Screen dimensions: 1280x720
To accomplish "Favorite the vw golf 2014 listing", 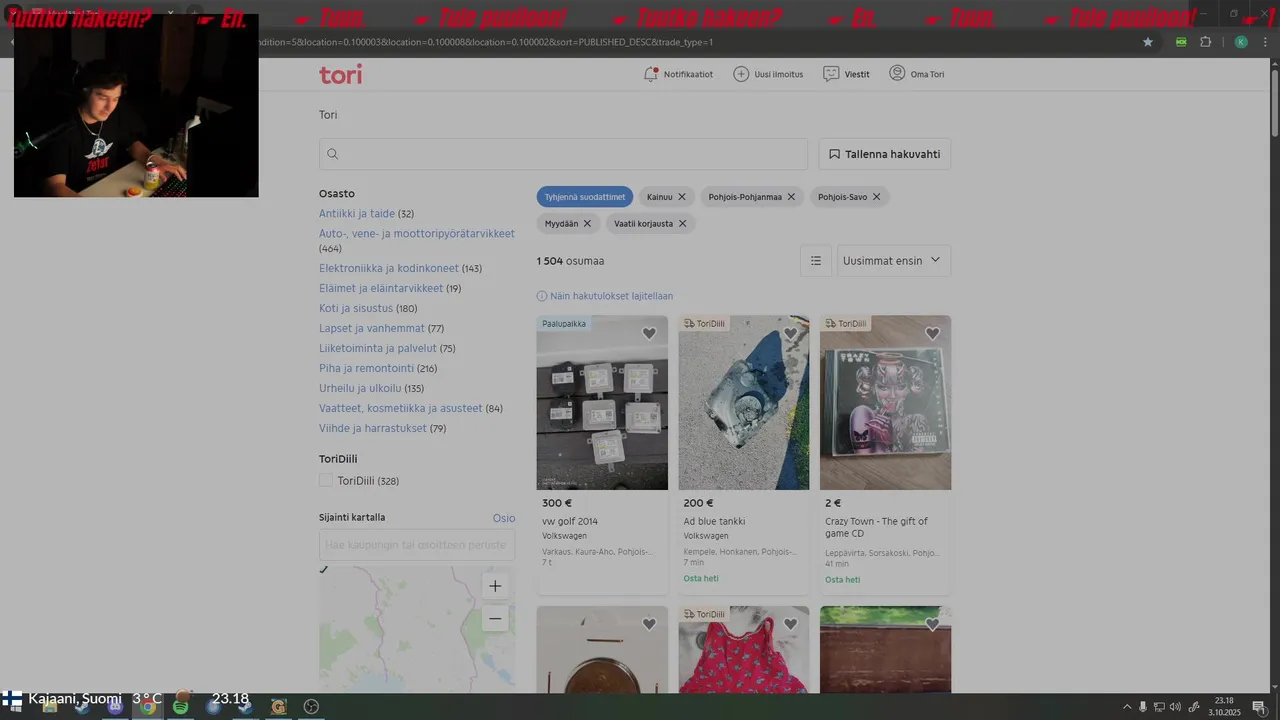I will tap(649, 334).
